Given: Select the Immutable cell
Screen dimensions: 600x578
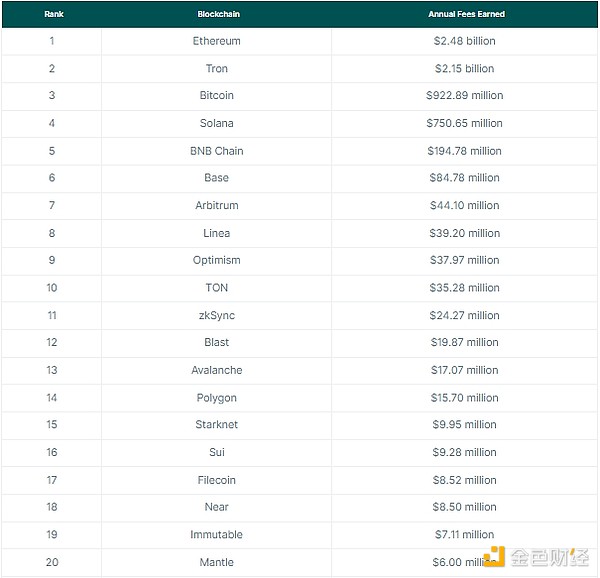Looking at the screenshot, I should pos(217,534).
